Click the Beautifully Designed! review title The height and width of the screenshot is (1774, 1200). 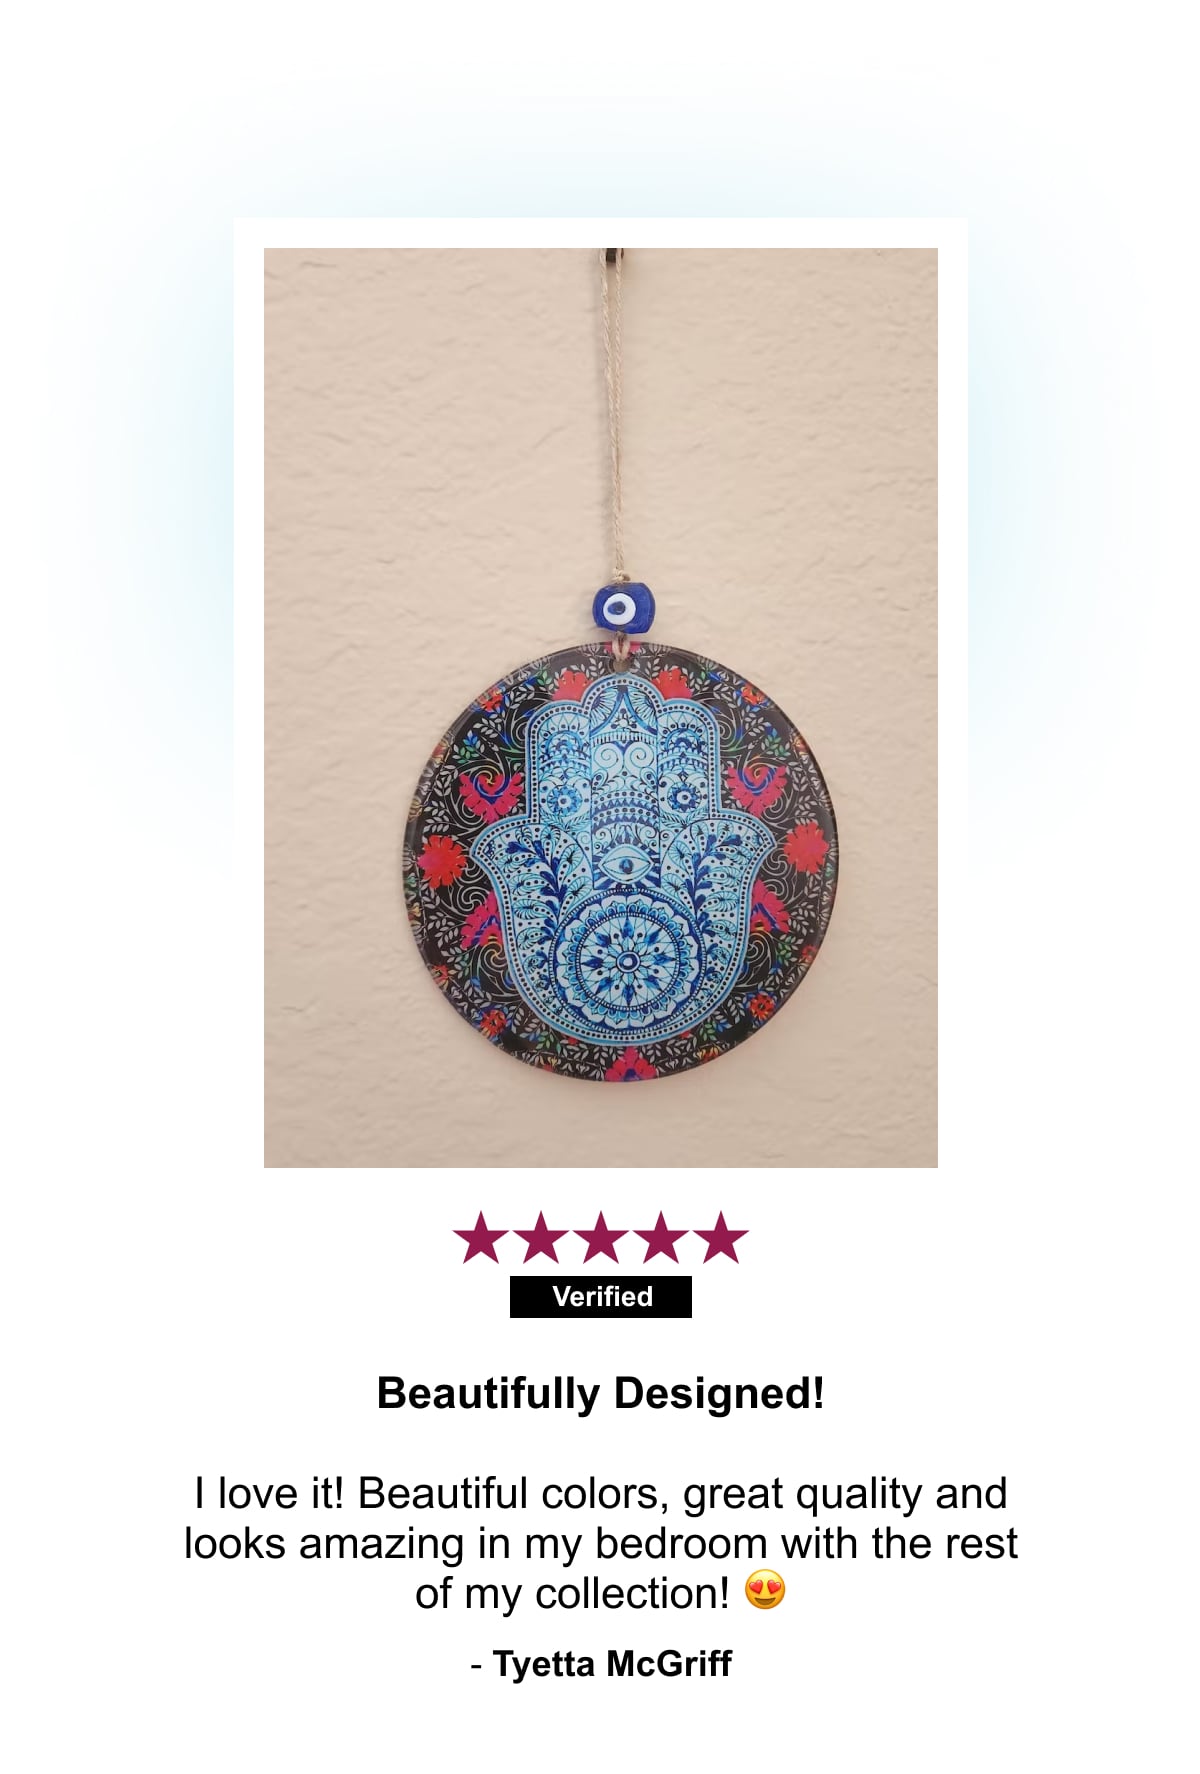click(601, 1393)
